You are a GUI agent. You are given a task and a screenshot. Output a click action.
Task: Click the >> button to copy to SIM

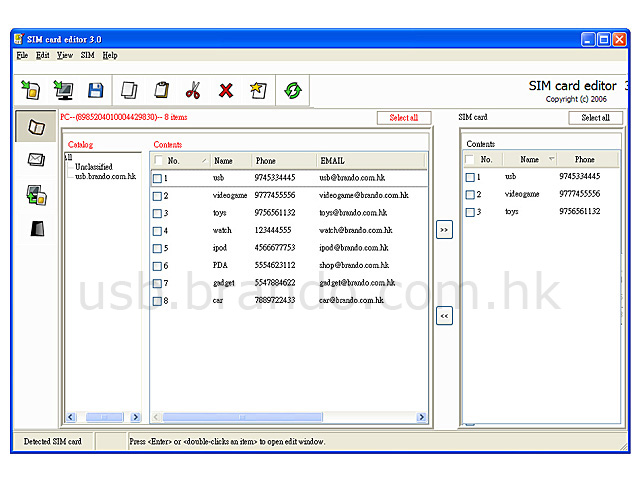coord(445,230)
